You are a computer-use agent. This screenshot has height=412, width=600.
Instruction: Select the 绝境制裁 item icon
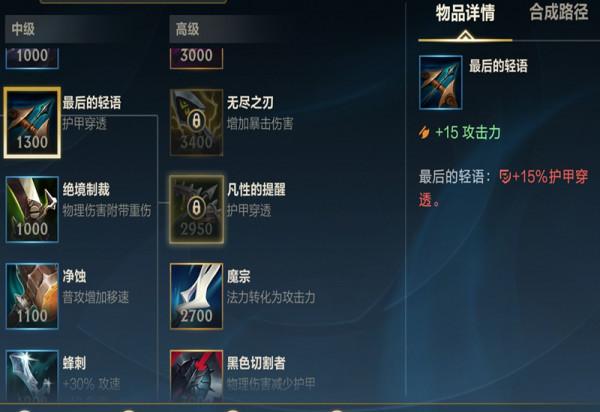click(32, 209)
